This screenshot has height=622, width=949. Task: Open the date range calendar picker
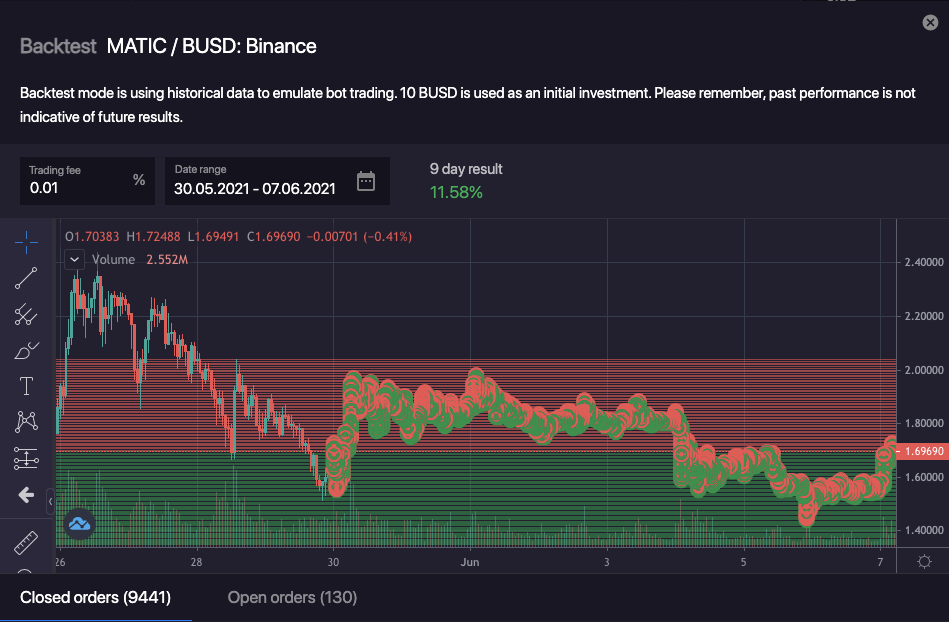[366, 181]
